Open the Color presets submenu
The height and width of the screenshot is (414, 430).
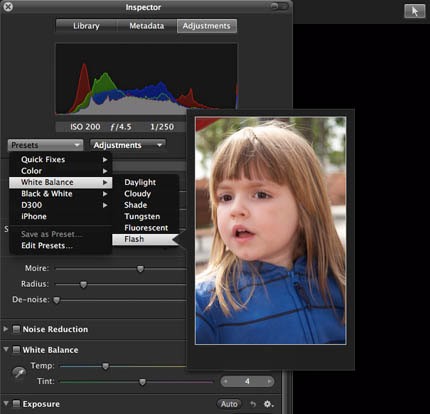[60, 171]
